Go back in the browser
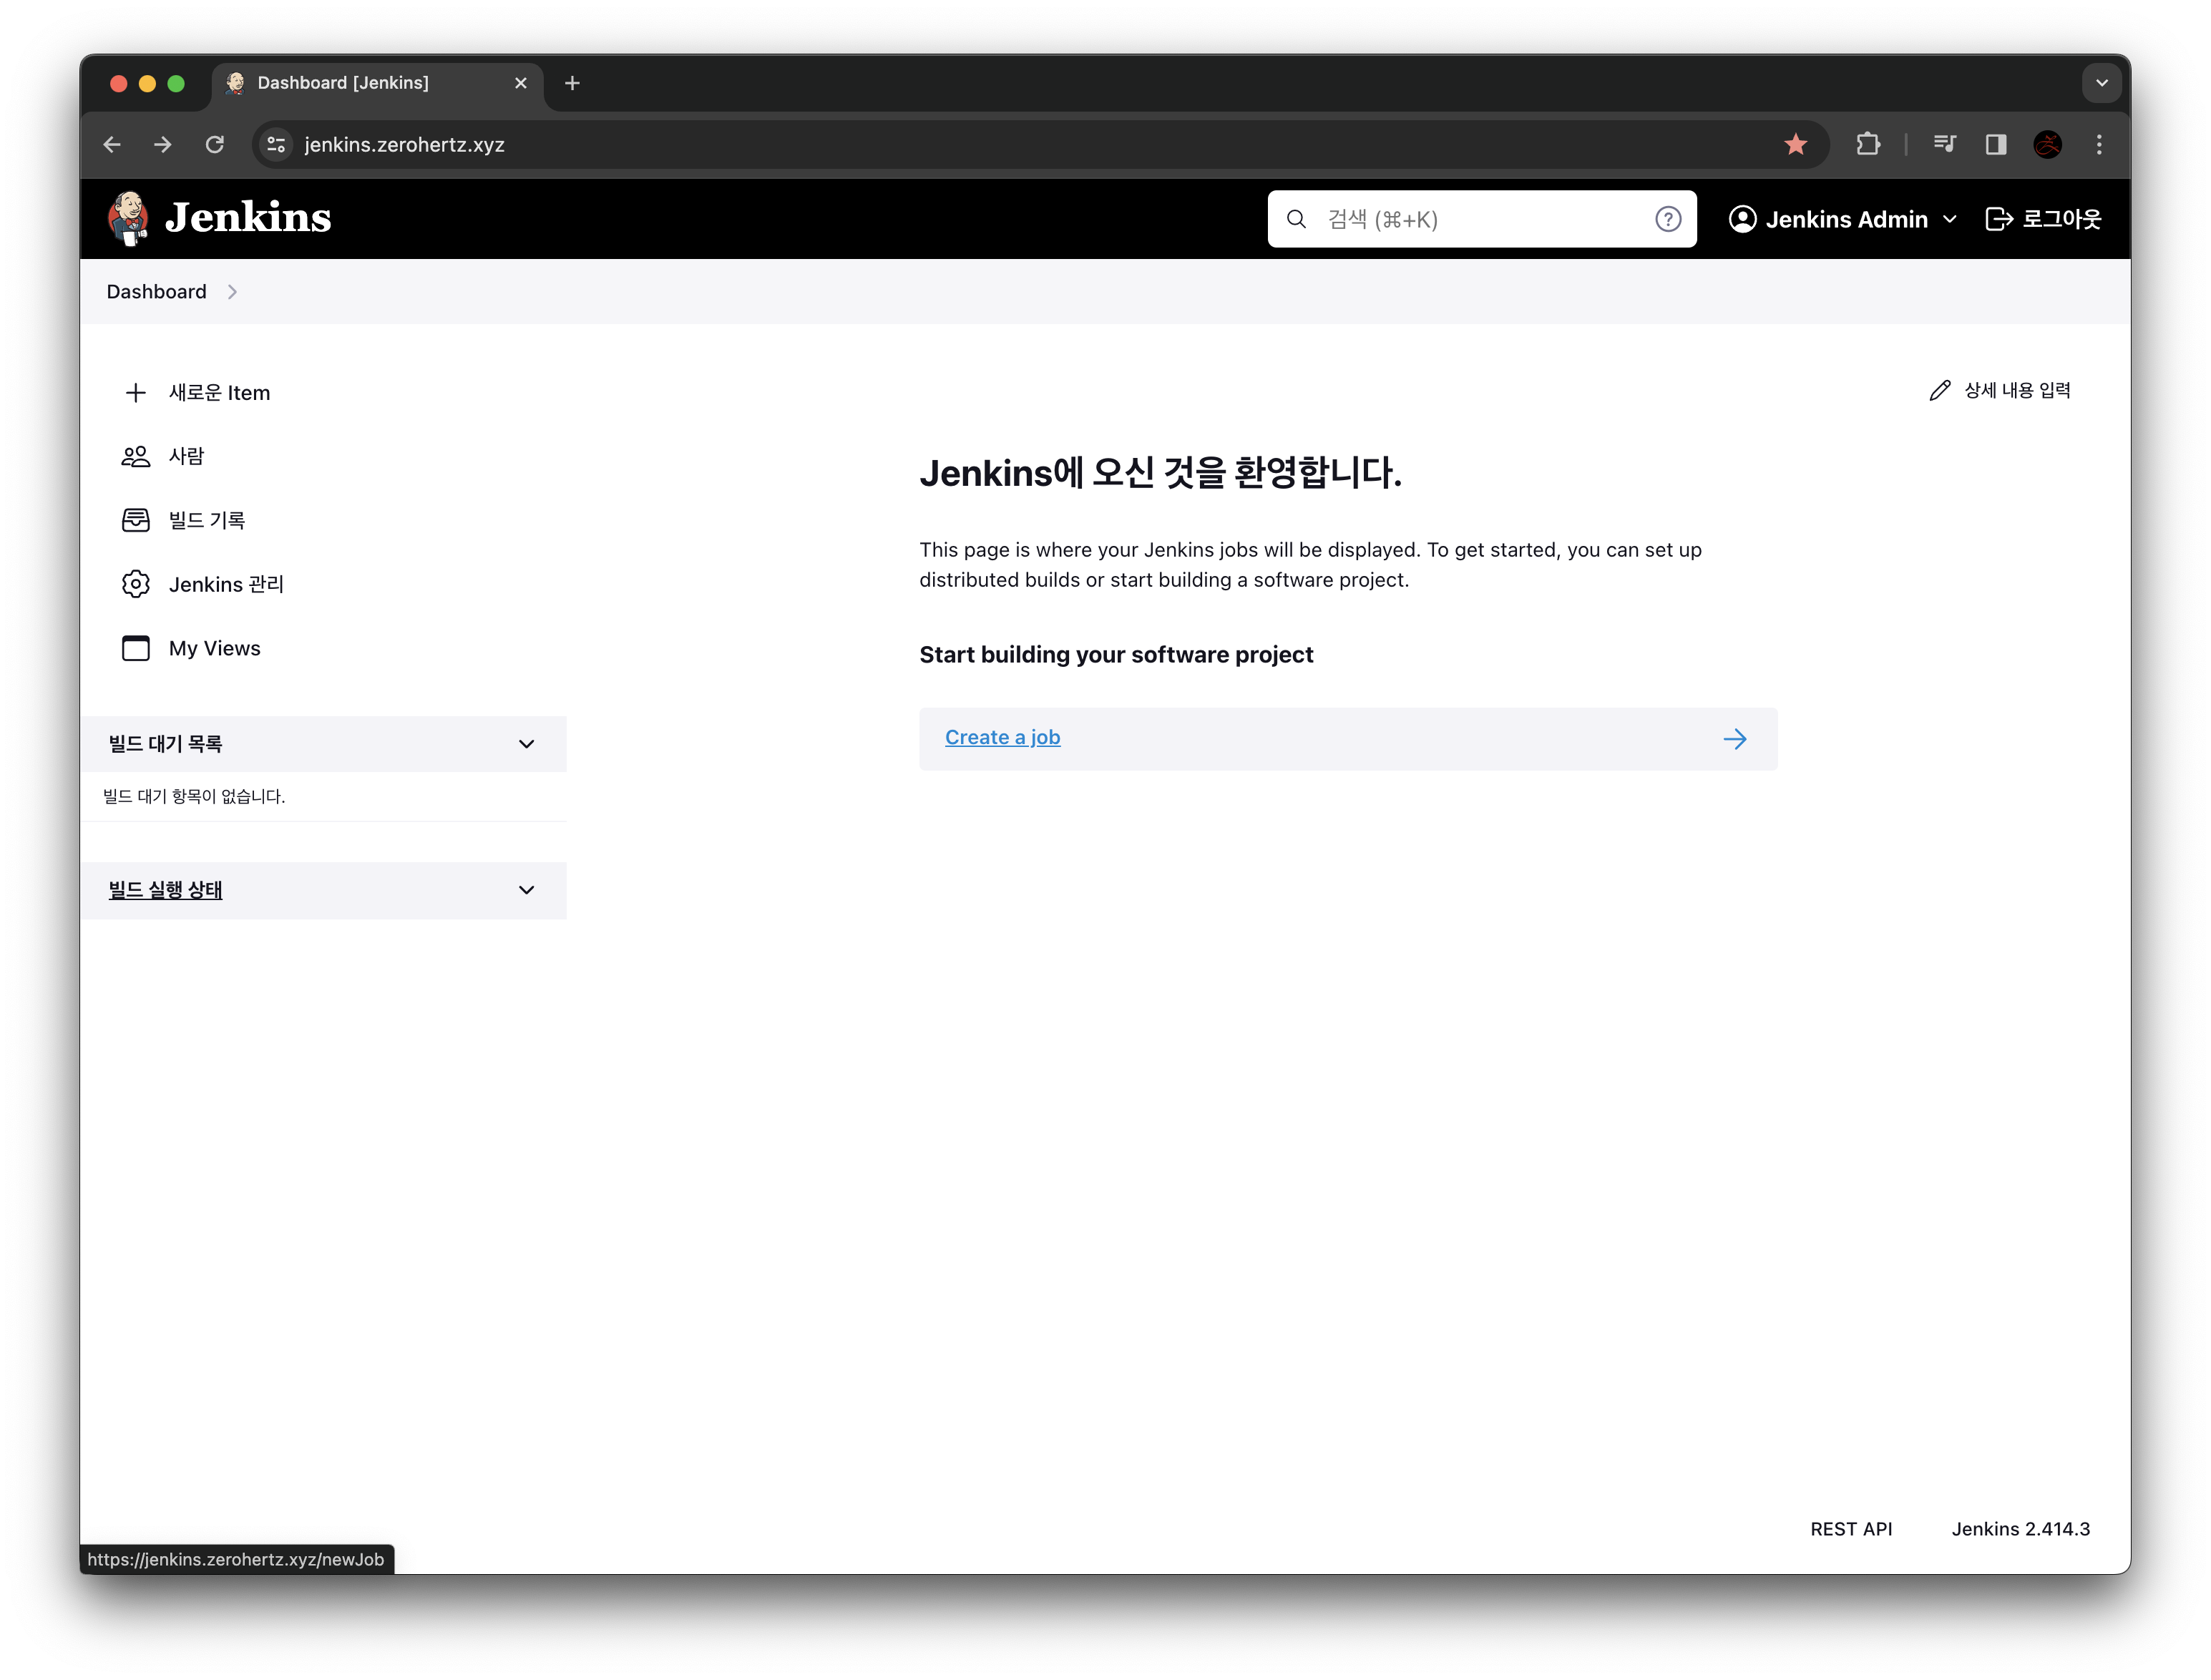2211x1680 pixels. click(112, 144)
